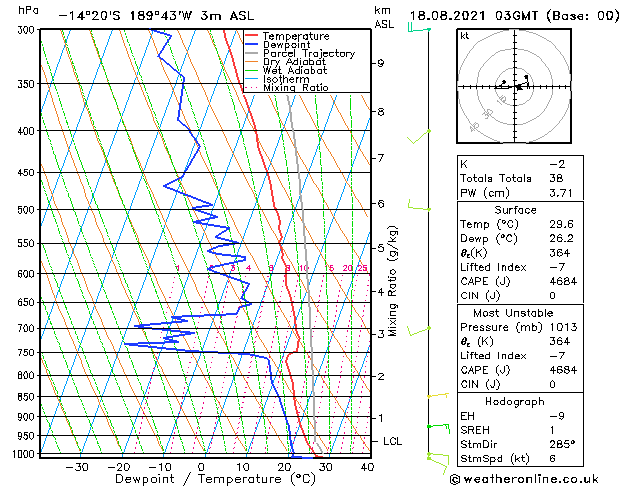Click the hodograph center crosshair
629x486 pixels.
pos(515,87)
